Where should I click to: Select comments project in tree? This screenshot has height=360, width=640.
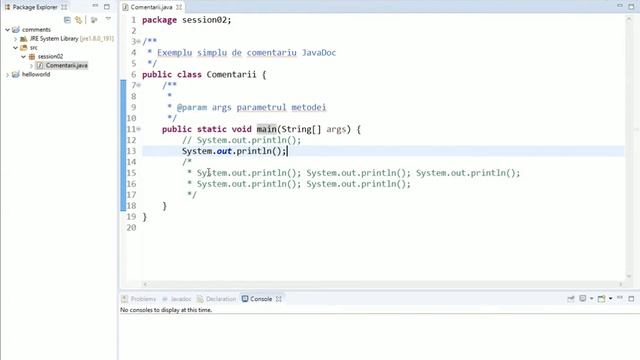pyautogui.click(x=36, y=29)
